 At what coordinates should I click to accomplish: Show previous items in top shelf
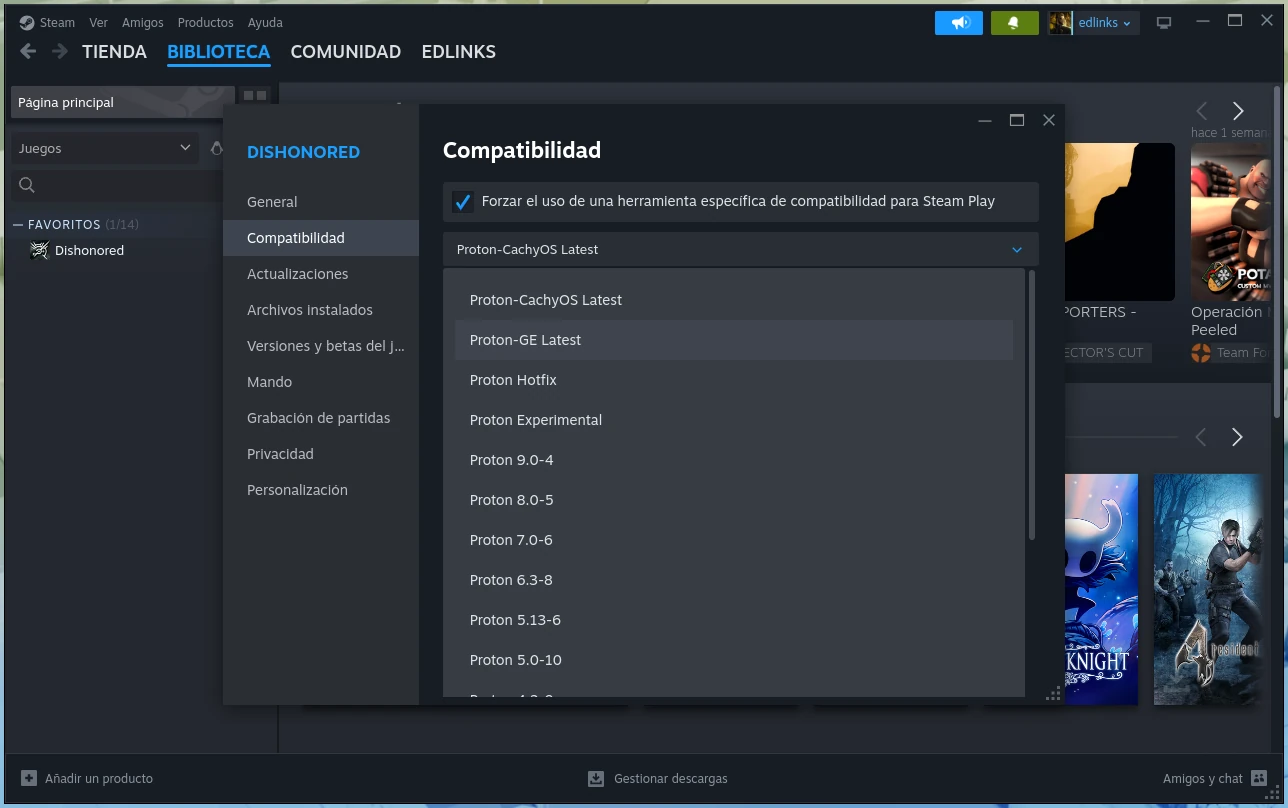point(1202,110)
